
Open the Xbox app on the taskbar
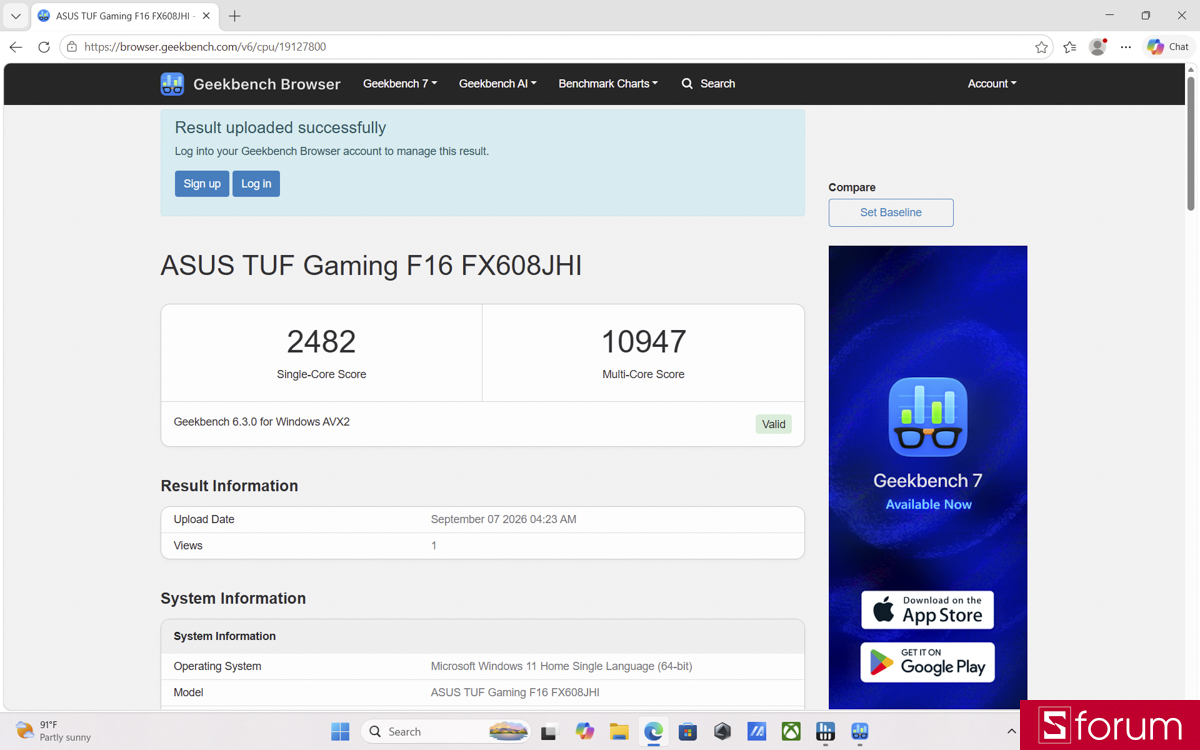791,732
